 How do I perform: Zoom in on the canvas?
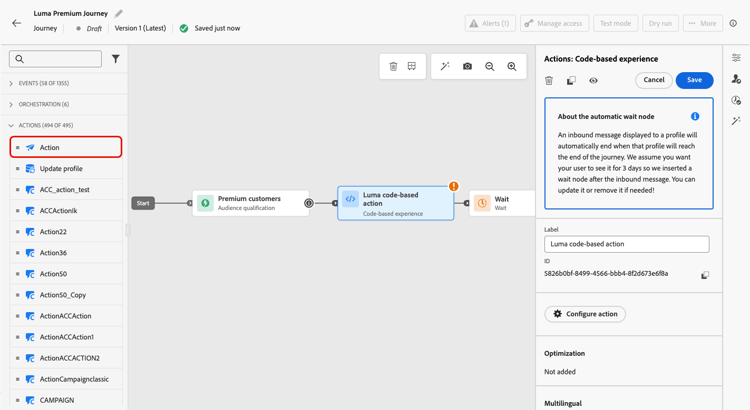coord(512,66)
